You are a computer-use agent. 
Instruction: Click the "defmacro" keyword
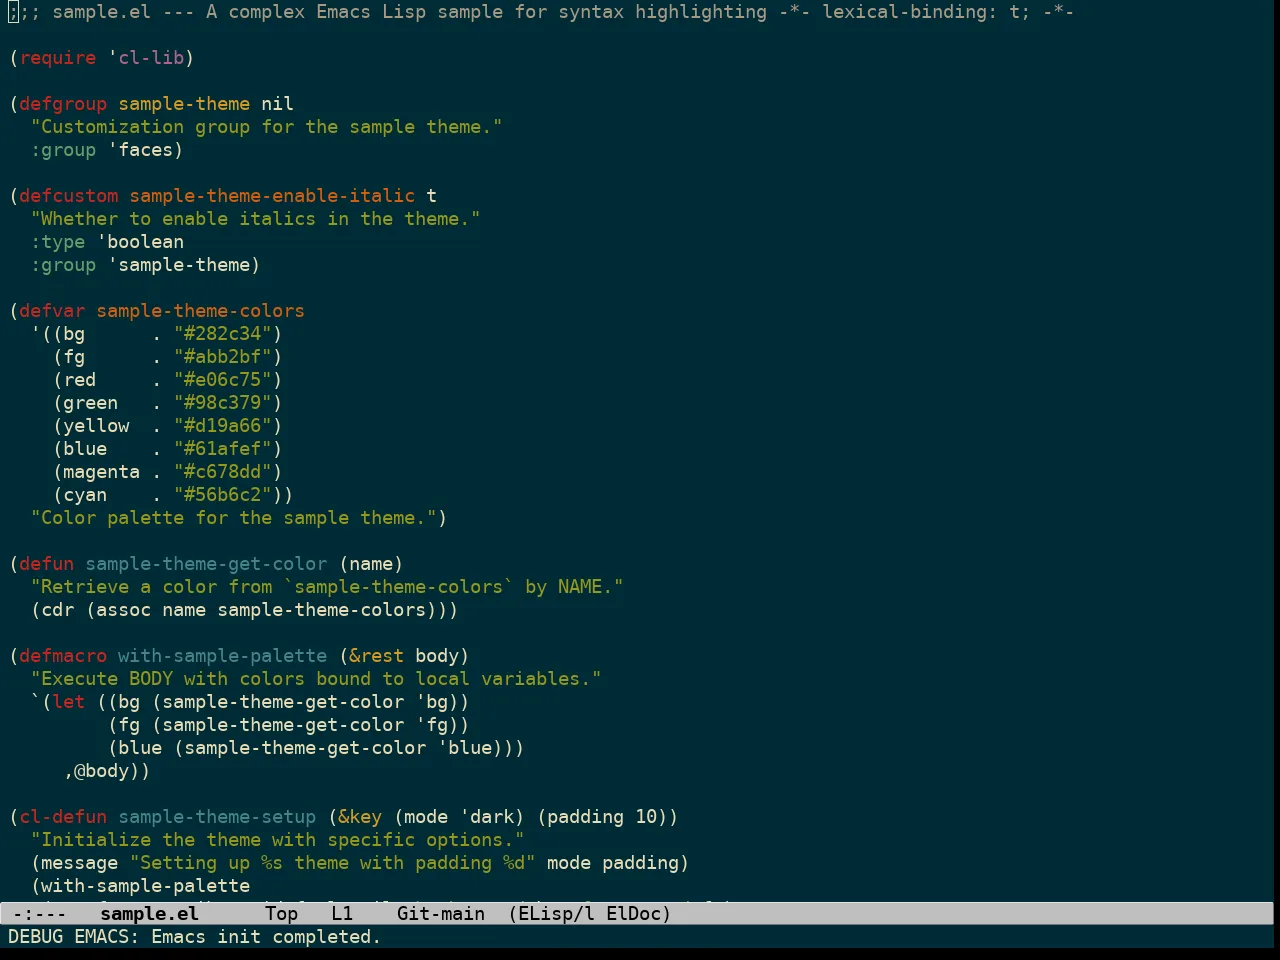coord(63,656)
